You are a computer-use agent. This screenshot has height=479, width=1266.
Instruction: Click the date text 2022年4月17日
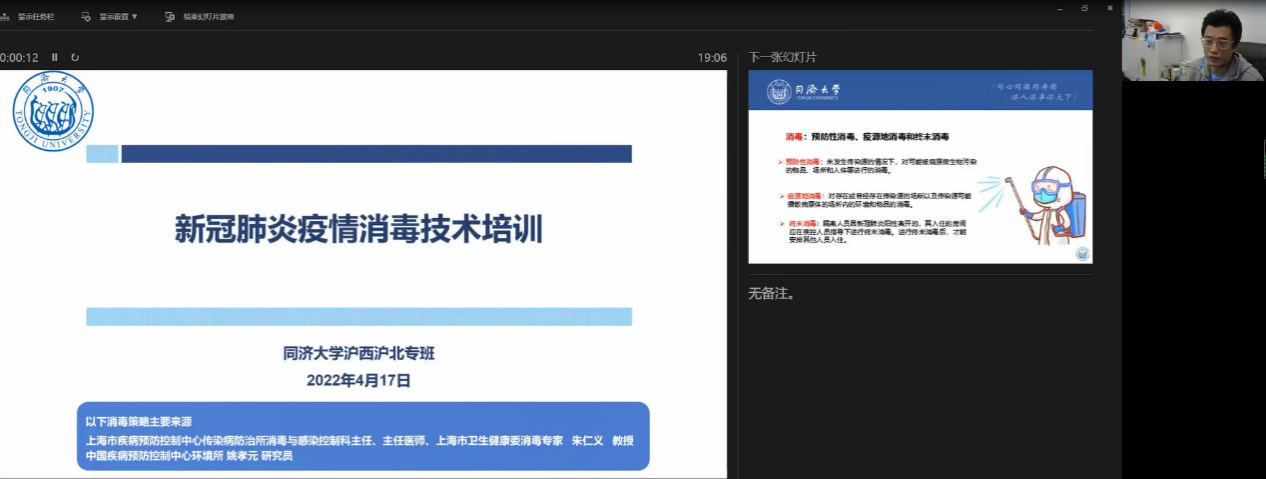tap(358, 380)
